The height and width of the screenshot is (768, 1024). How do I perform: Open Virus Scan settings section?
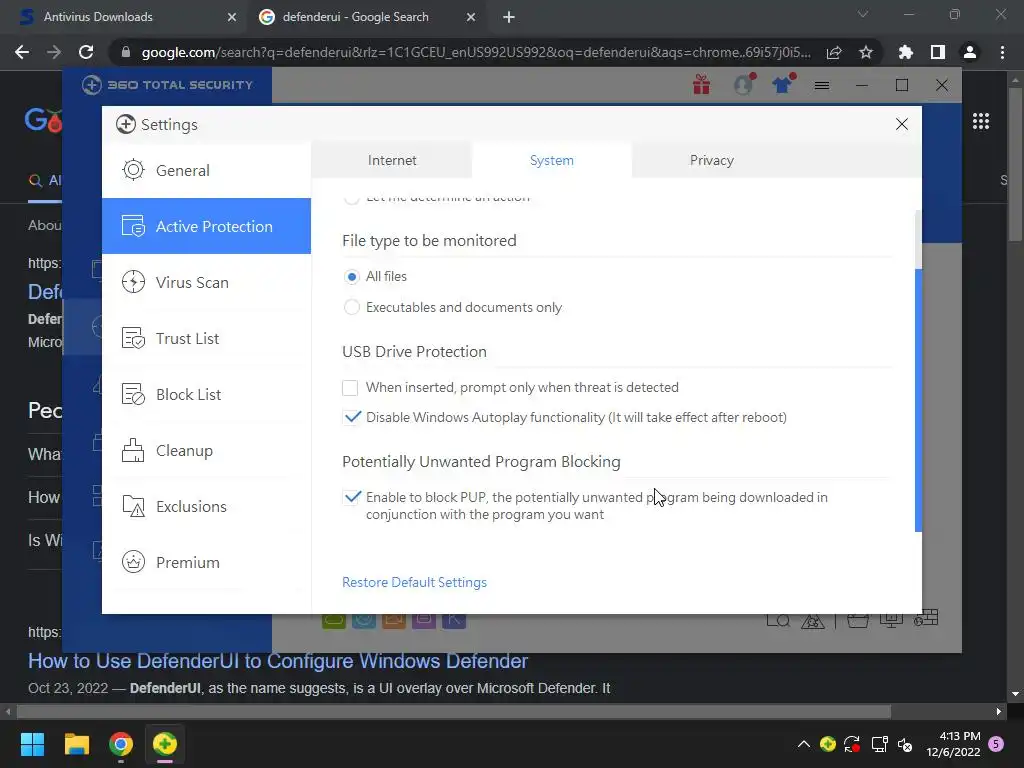pos(206,283)
